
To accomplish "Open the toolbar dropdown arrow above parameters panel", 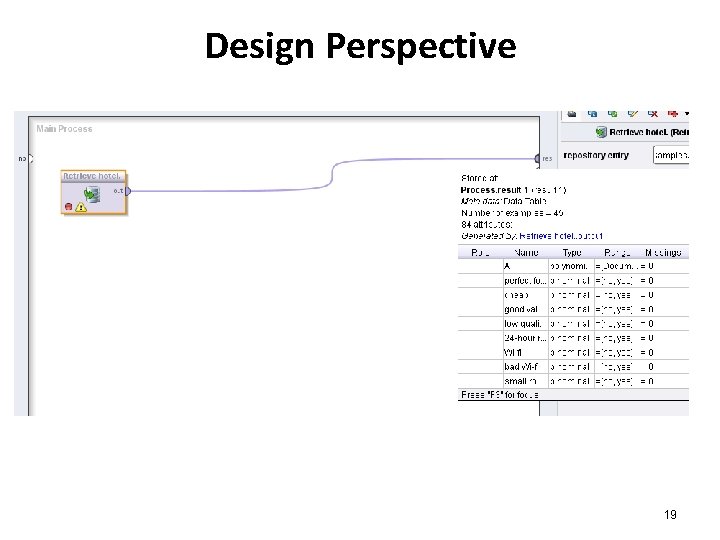I will click(686, 113).
